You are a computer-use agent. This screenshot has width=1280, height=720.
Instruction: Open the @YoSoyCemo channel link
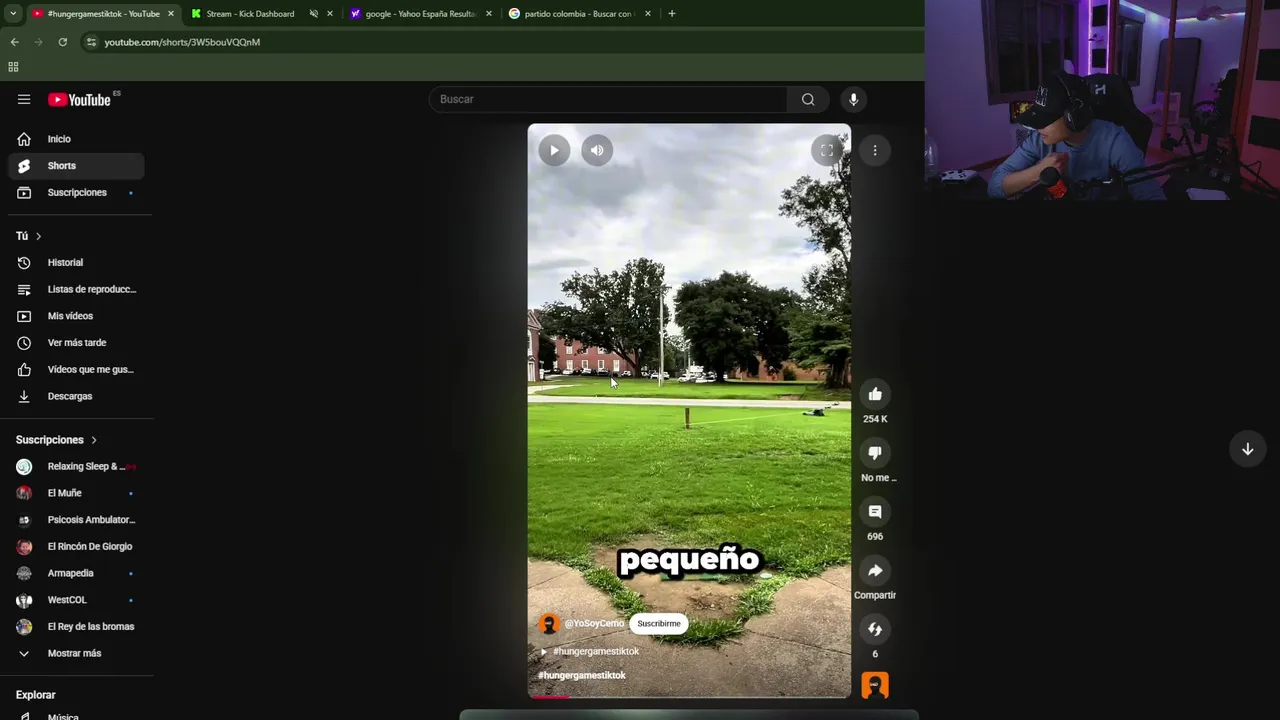click(x=594, y=623)
